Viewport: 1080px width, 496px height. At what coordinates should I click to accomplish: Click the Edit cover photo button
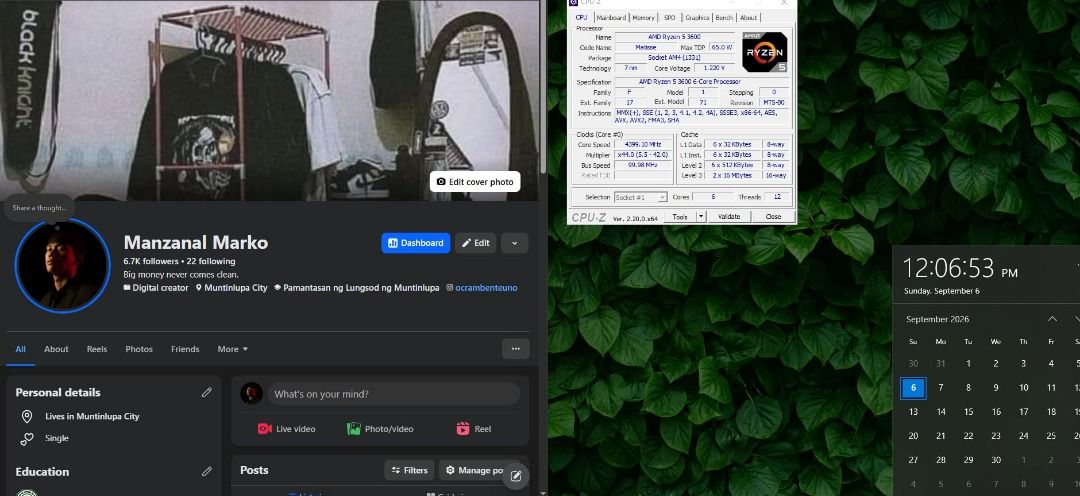(x=475, y=182)
